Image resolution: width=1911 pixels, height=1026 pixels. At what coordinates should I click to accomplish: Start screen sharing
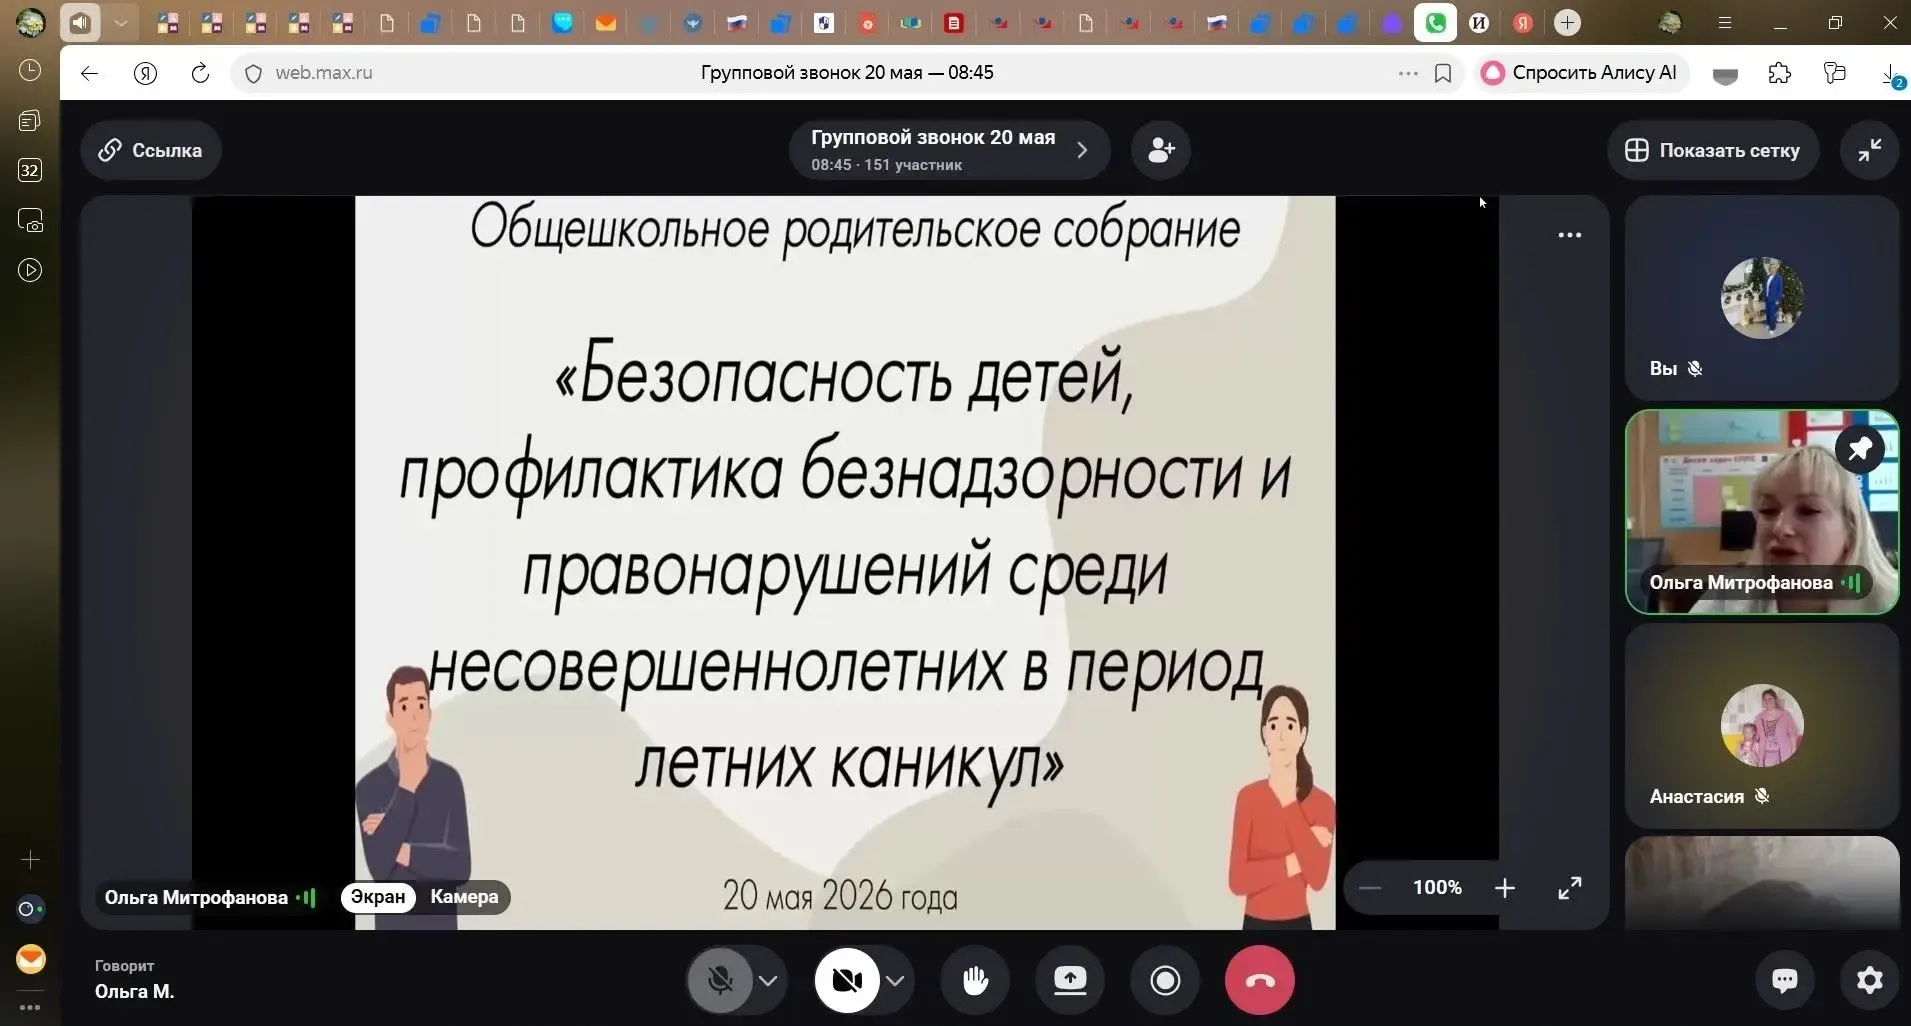pyautogui.click(x=1070, y=981)
